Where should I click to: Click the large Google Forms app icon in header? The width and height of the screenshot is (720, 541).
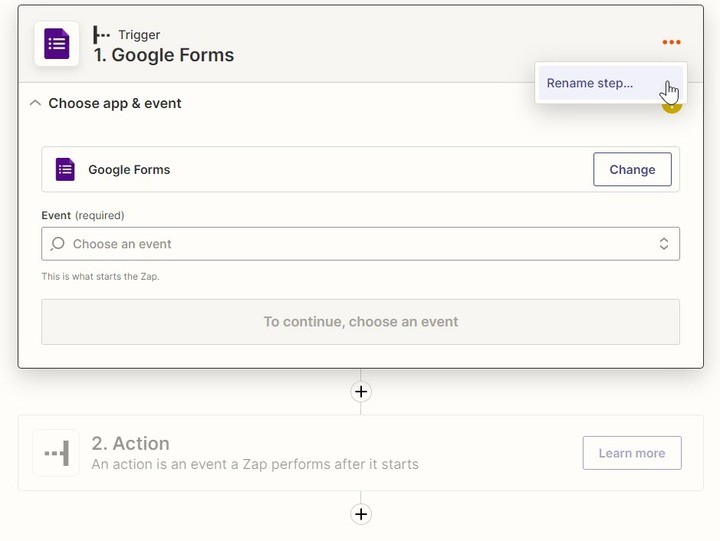coord(56,44)
